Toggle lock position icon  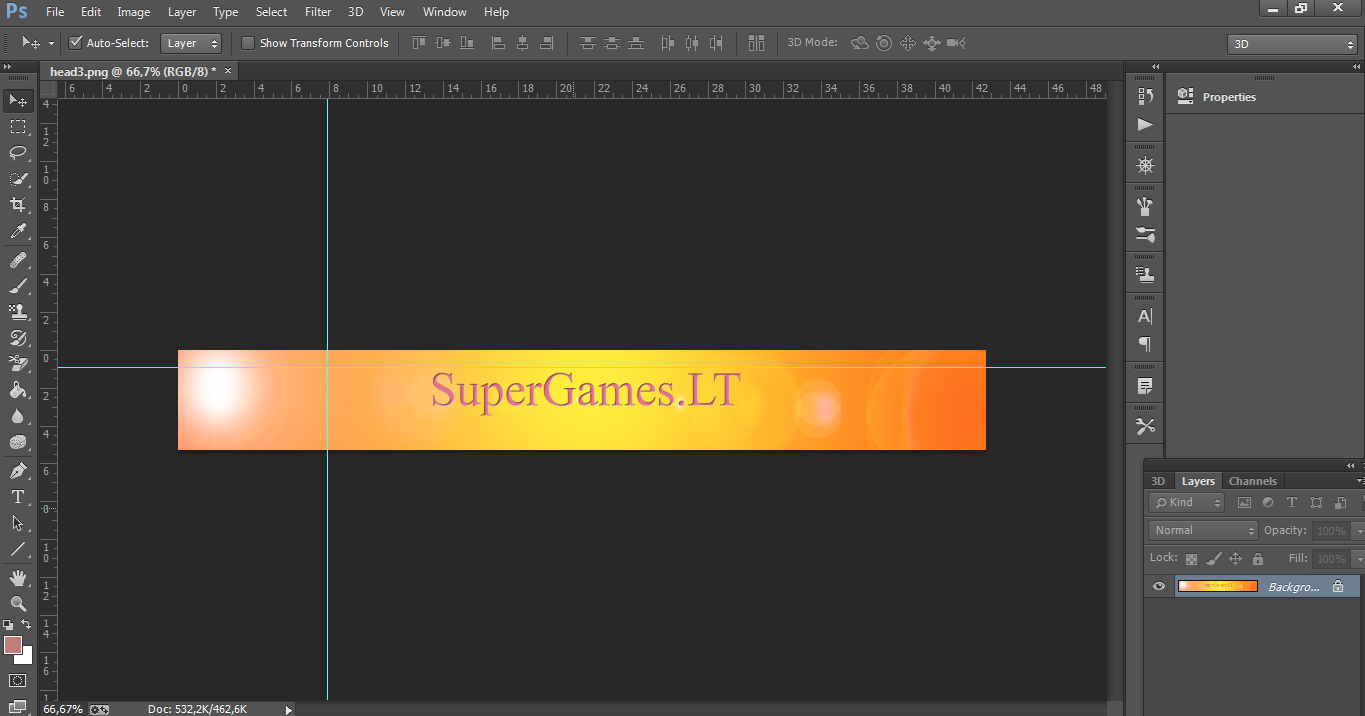pos(1235,559)
